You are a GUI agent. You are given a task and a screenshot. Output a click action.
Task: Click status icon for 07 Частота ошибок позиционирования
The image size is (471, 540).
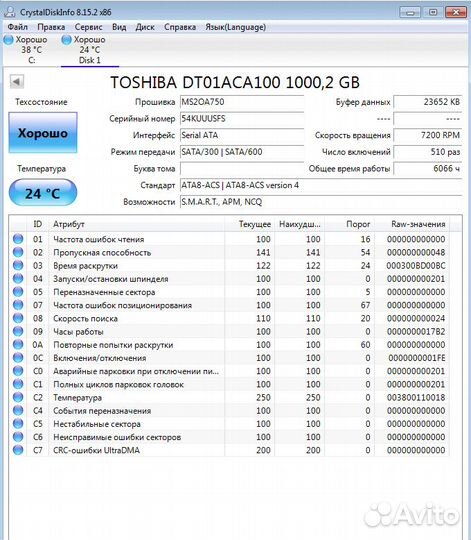(18, 305)
